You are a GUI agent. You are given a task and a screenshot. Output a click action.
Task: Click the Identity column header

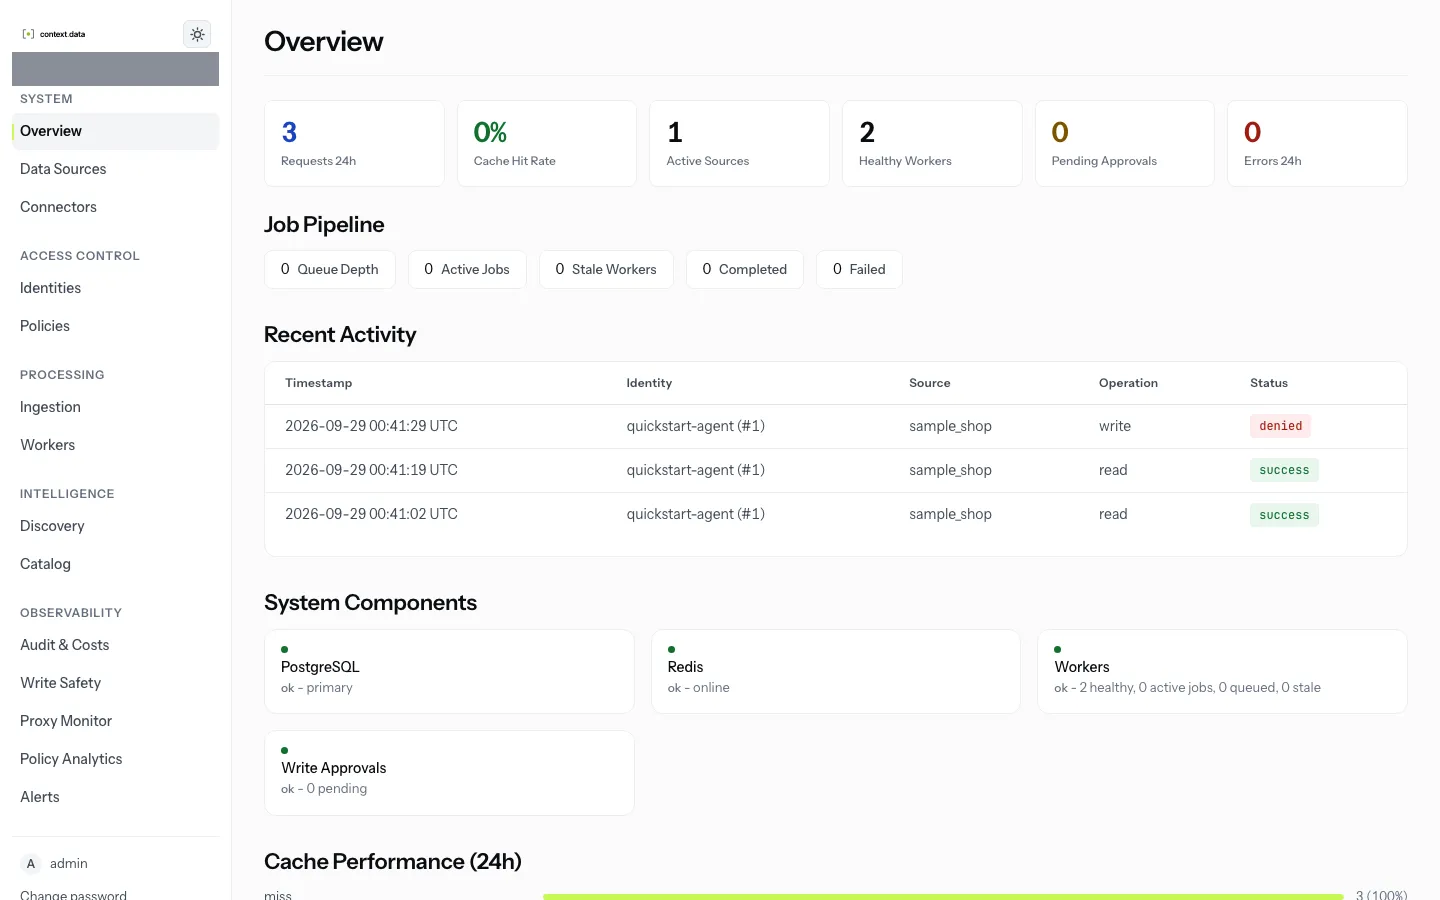click(649, 383)
